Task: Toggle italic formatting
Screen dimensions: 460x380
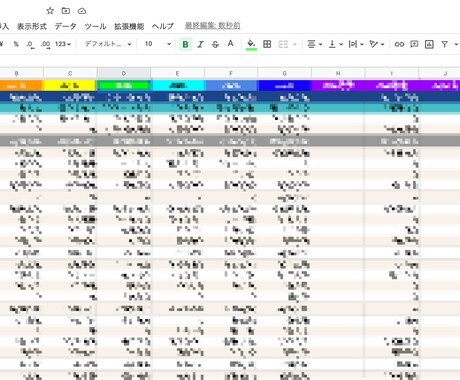Action: pos(200,44)
